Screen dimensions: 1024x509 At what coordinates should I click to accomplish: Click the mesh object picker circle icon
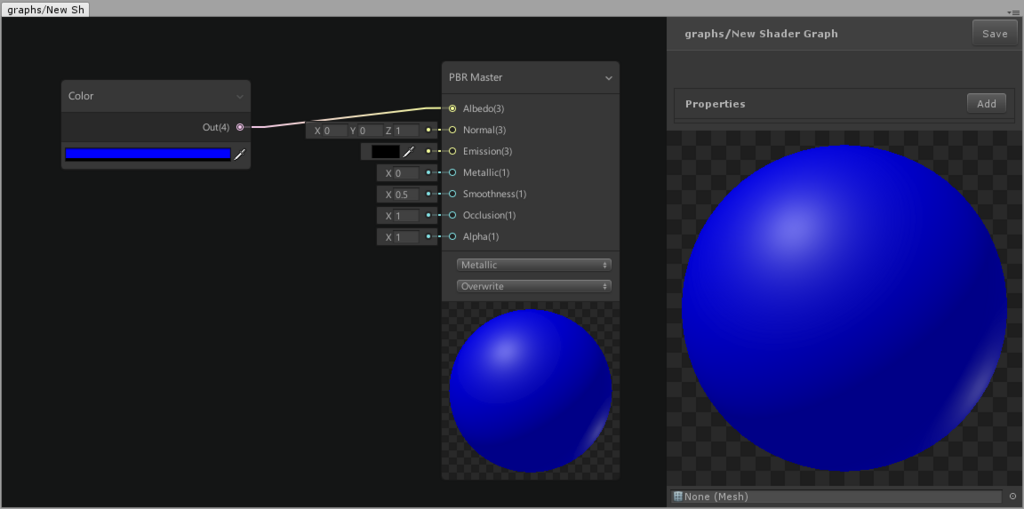pos(1013,497)
